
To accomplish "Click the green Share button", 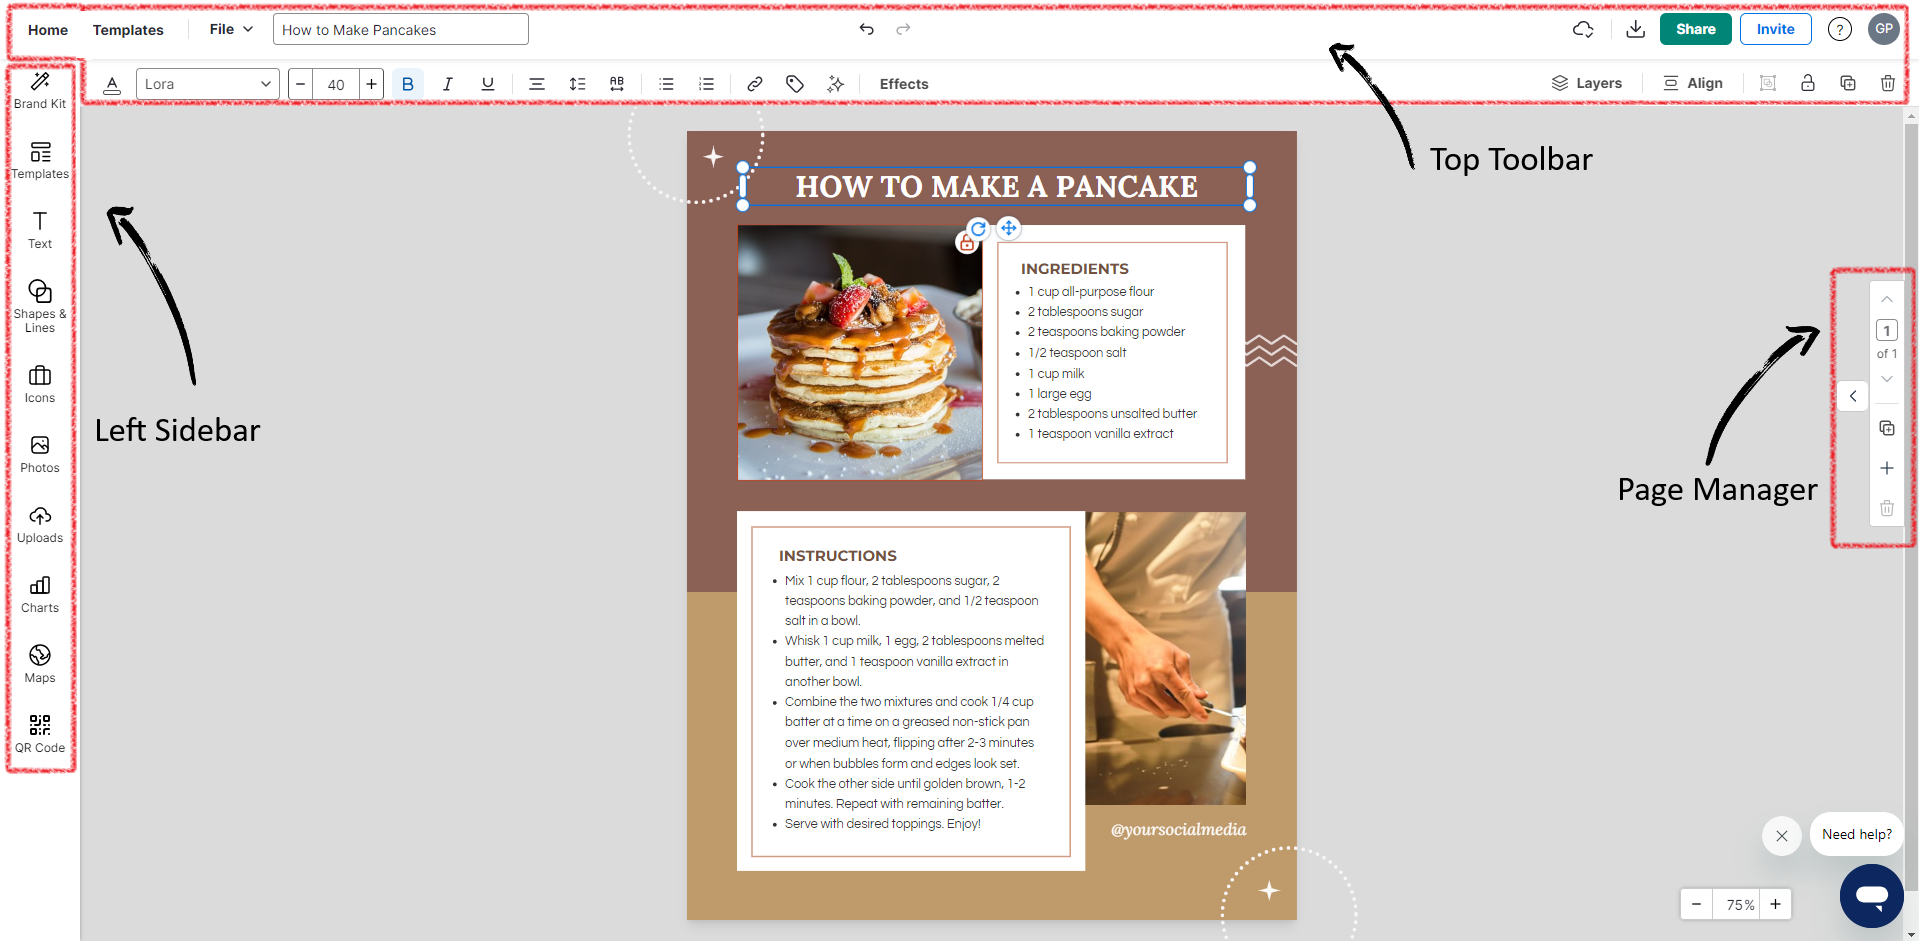I will (x=1695, y=29).
